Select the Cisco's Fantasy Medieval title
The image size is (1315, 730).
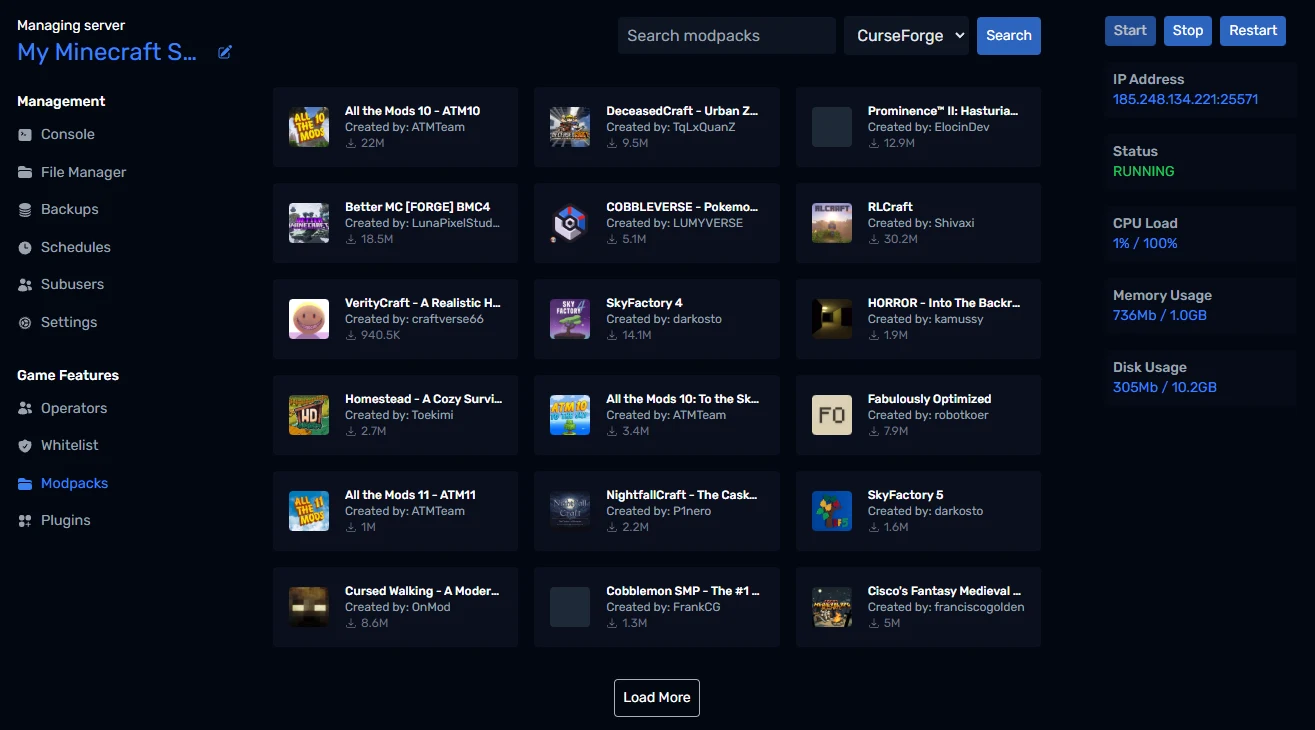(x=945, y=591)
